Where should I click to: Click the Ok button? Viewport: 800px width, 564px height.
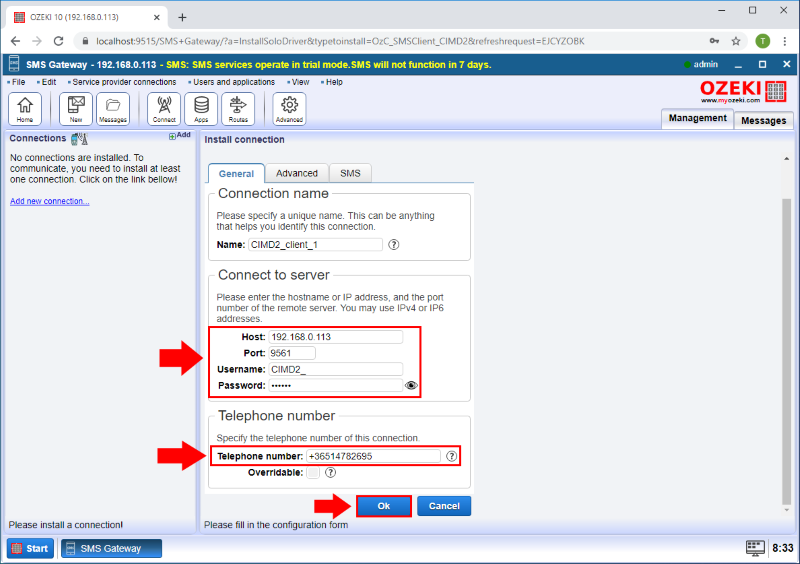(384, 506)
